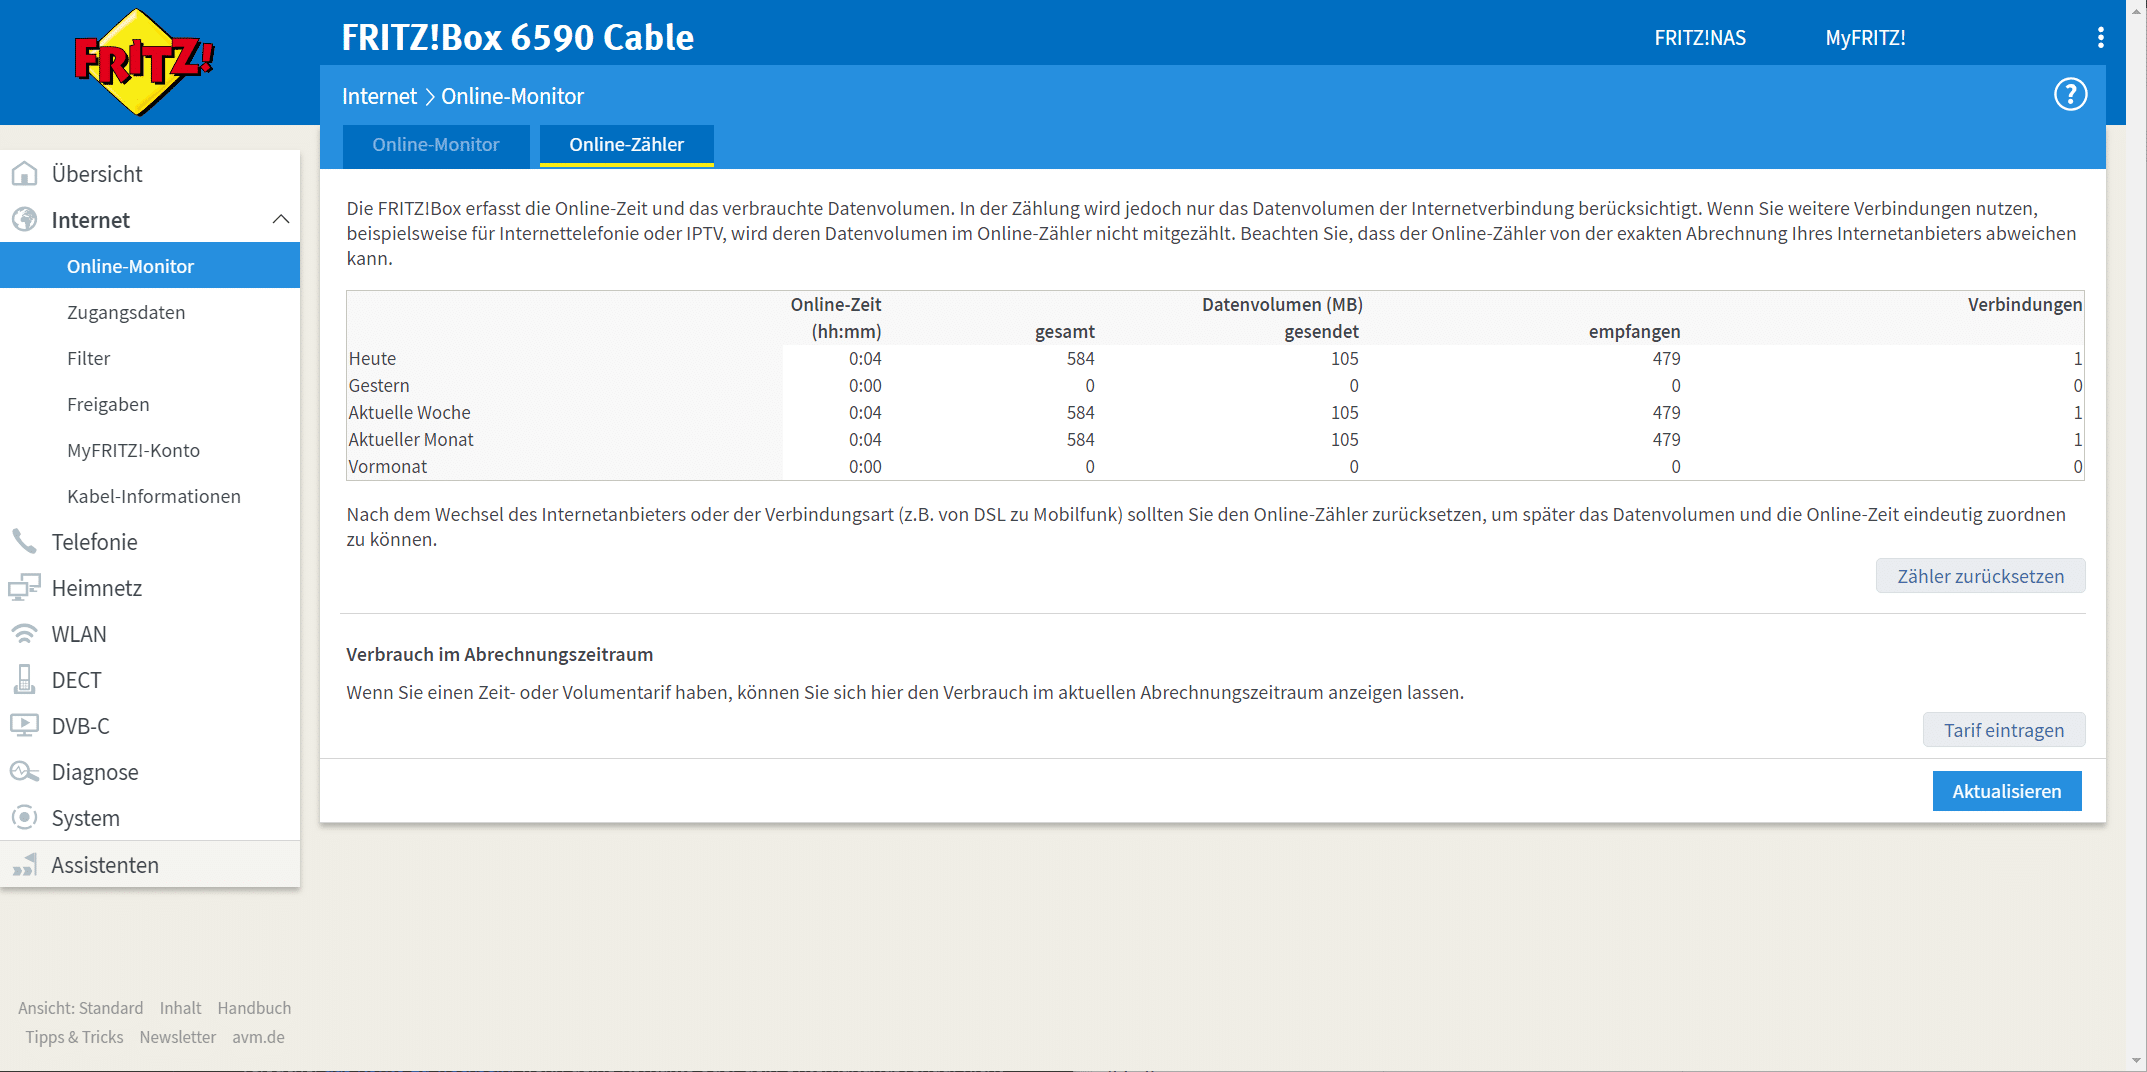
Task: Click the DECT handset icon
Action: click(x=24, y=680)
